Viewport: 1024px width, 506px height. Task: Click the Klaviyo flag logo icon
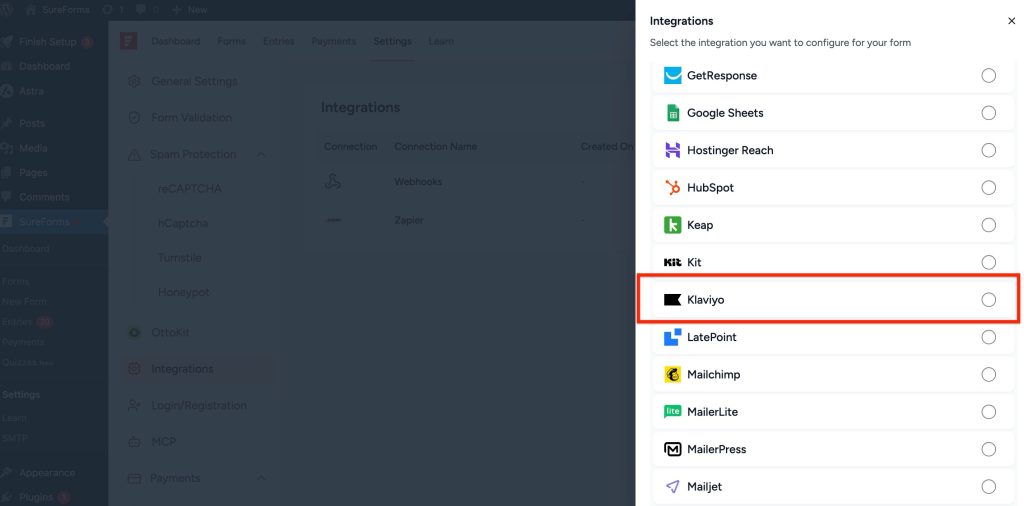click(x=673, y=300)
